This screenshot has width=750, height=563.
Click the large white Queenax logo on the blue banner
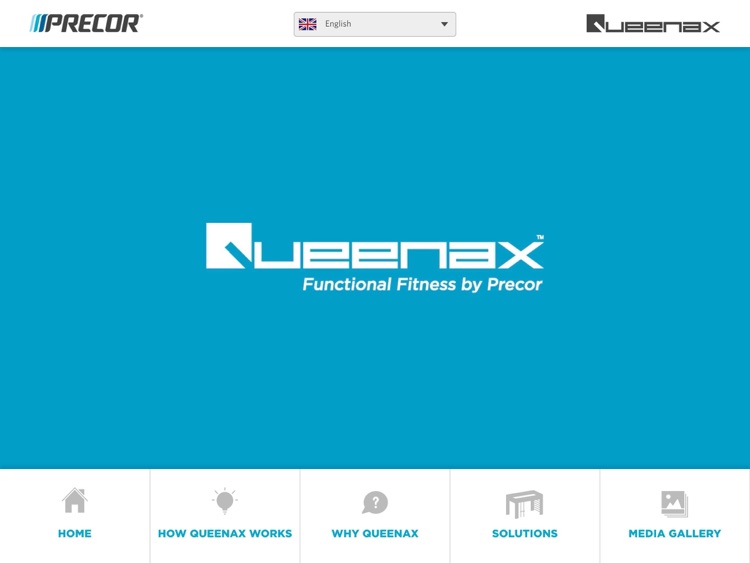point(375,246)
